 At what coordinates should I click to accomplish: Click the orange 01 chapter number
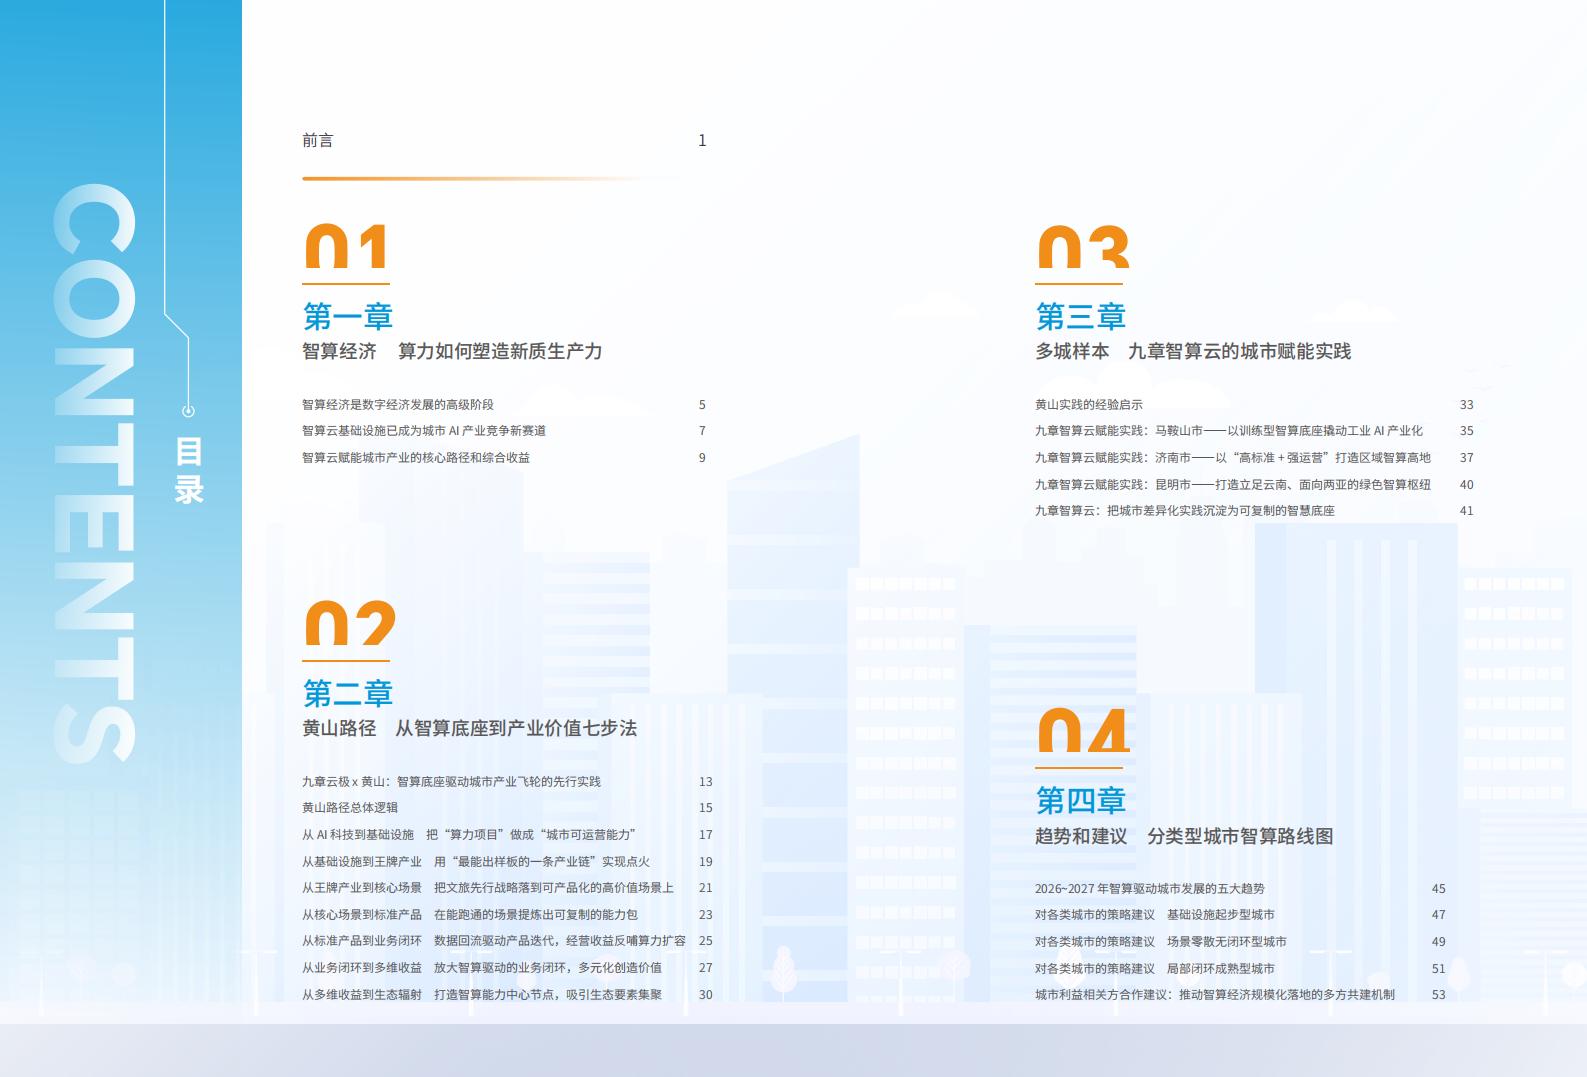coord(346,247)
